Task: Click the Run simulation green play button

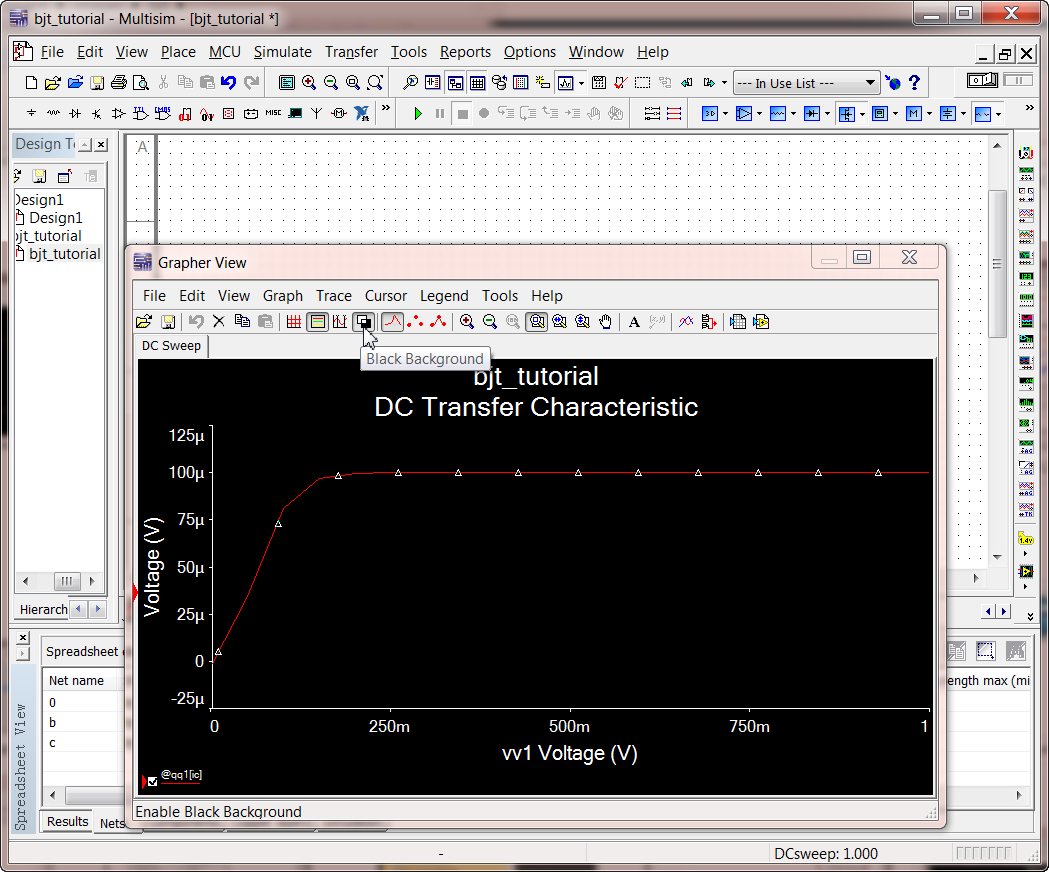Action: pos(417,114)
